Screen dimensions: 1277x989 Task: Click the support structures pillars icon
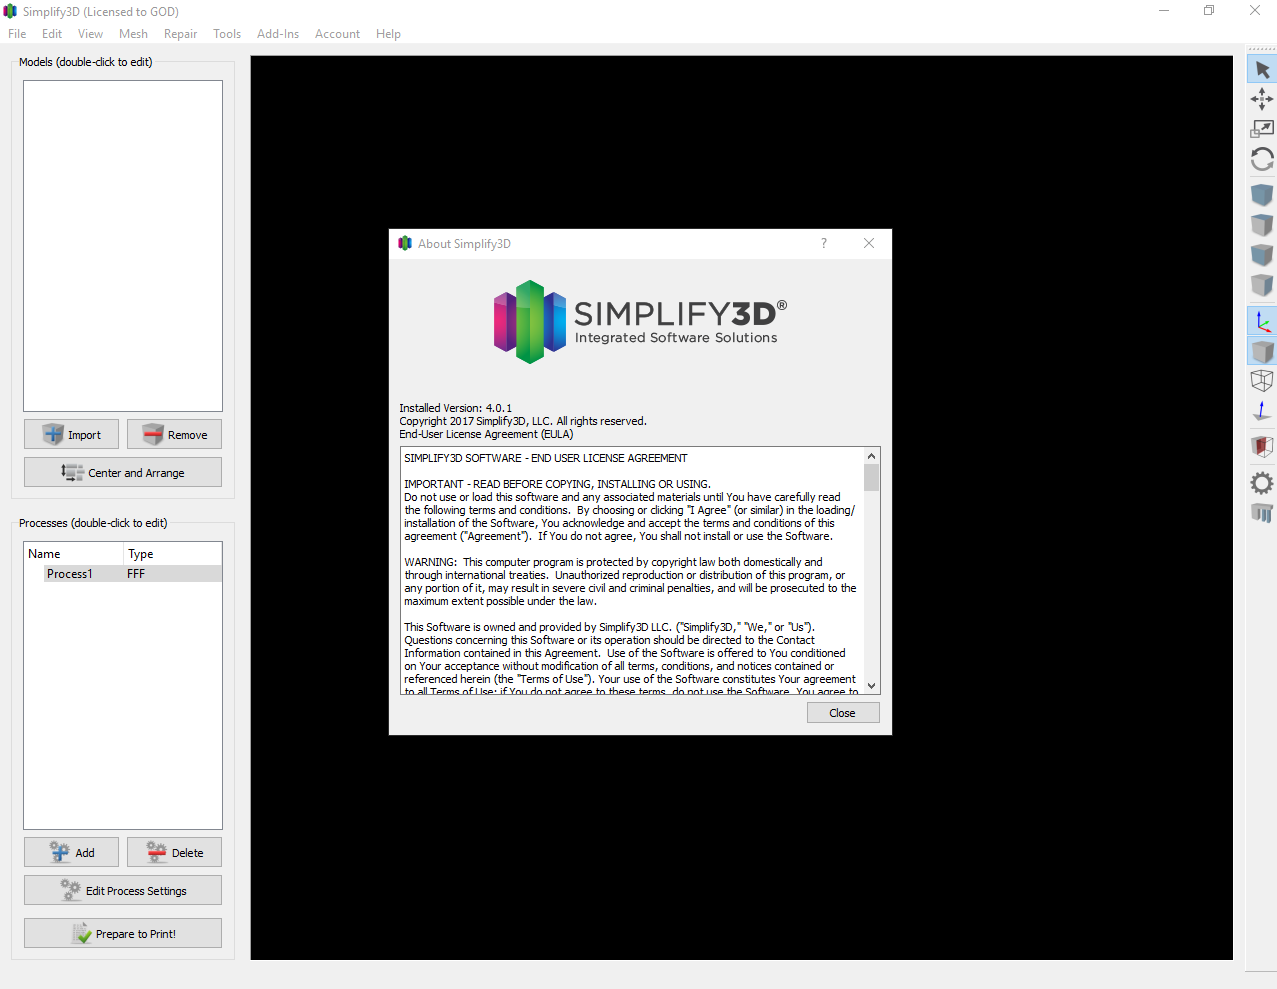point(1262,513)
